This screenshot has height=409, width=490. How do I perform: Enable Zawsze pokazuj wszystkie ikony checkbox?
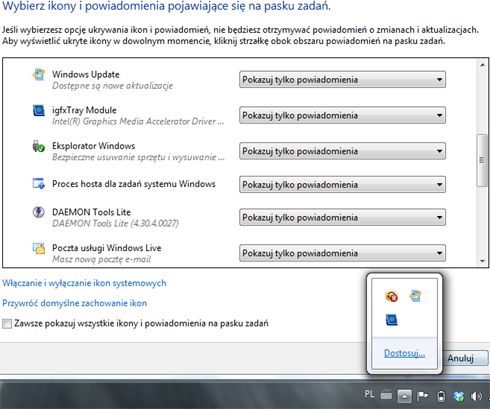coord(7,323)
